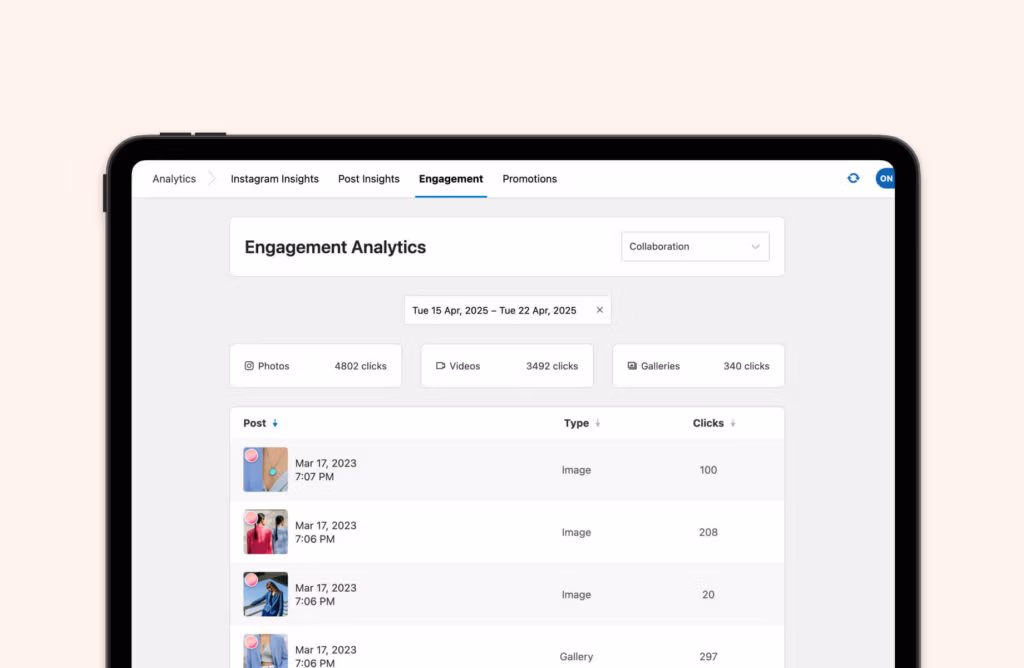Click the chevron on the Collaboration selector
The height and width of the screenshot is (668, 1024).
757,246
